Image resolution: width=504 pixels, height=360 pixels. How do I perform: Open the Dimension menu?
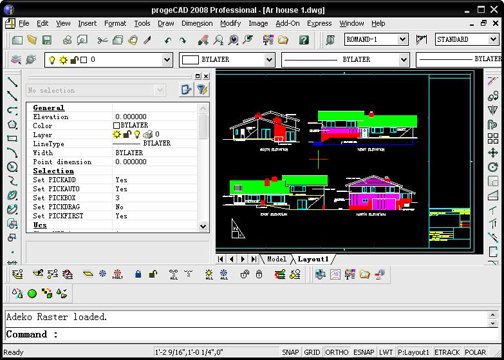click(197, 23)
